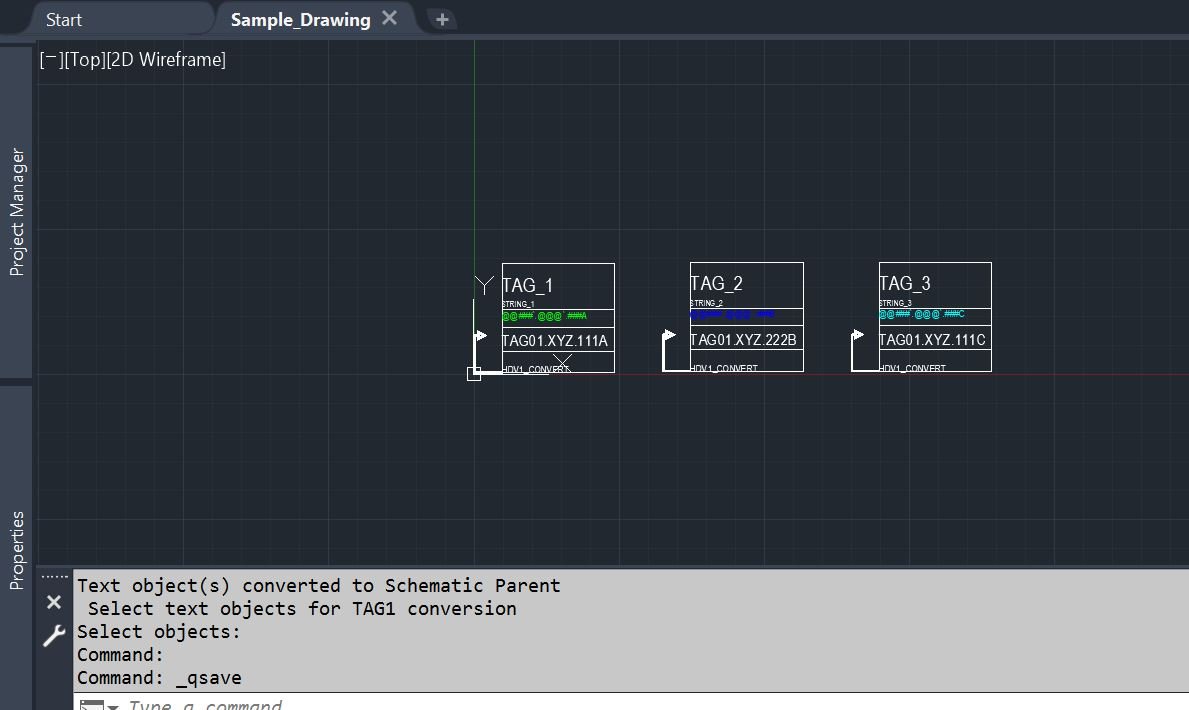Open a new drawing with plus button

pyautogui.click(x=442, y=19)
